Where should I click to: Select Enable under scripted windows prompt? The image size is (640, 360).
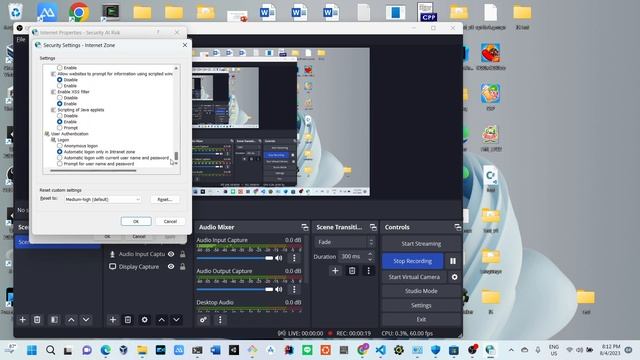pyautogui.click(x=60, y=86)
